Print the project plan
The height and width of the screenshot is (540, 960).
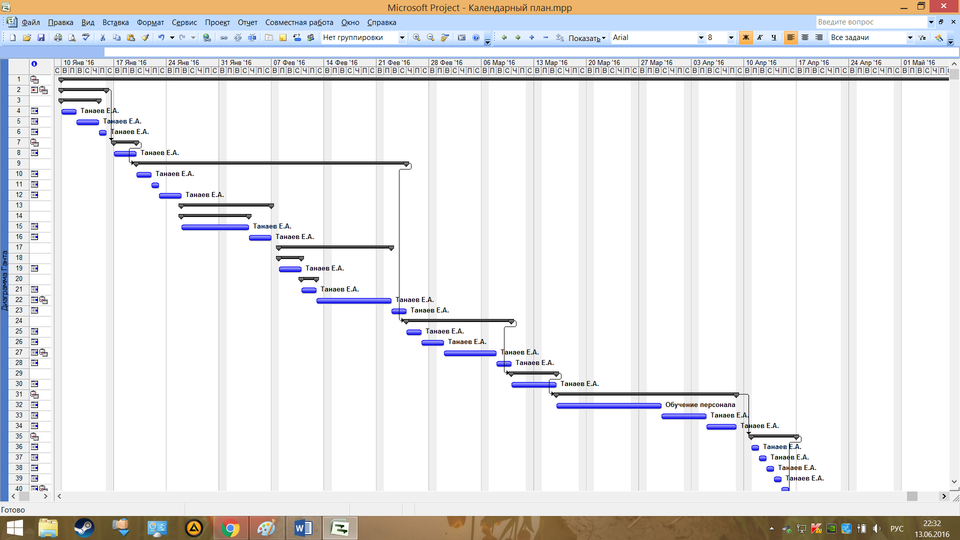(58, 38)
